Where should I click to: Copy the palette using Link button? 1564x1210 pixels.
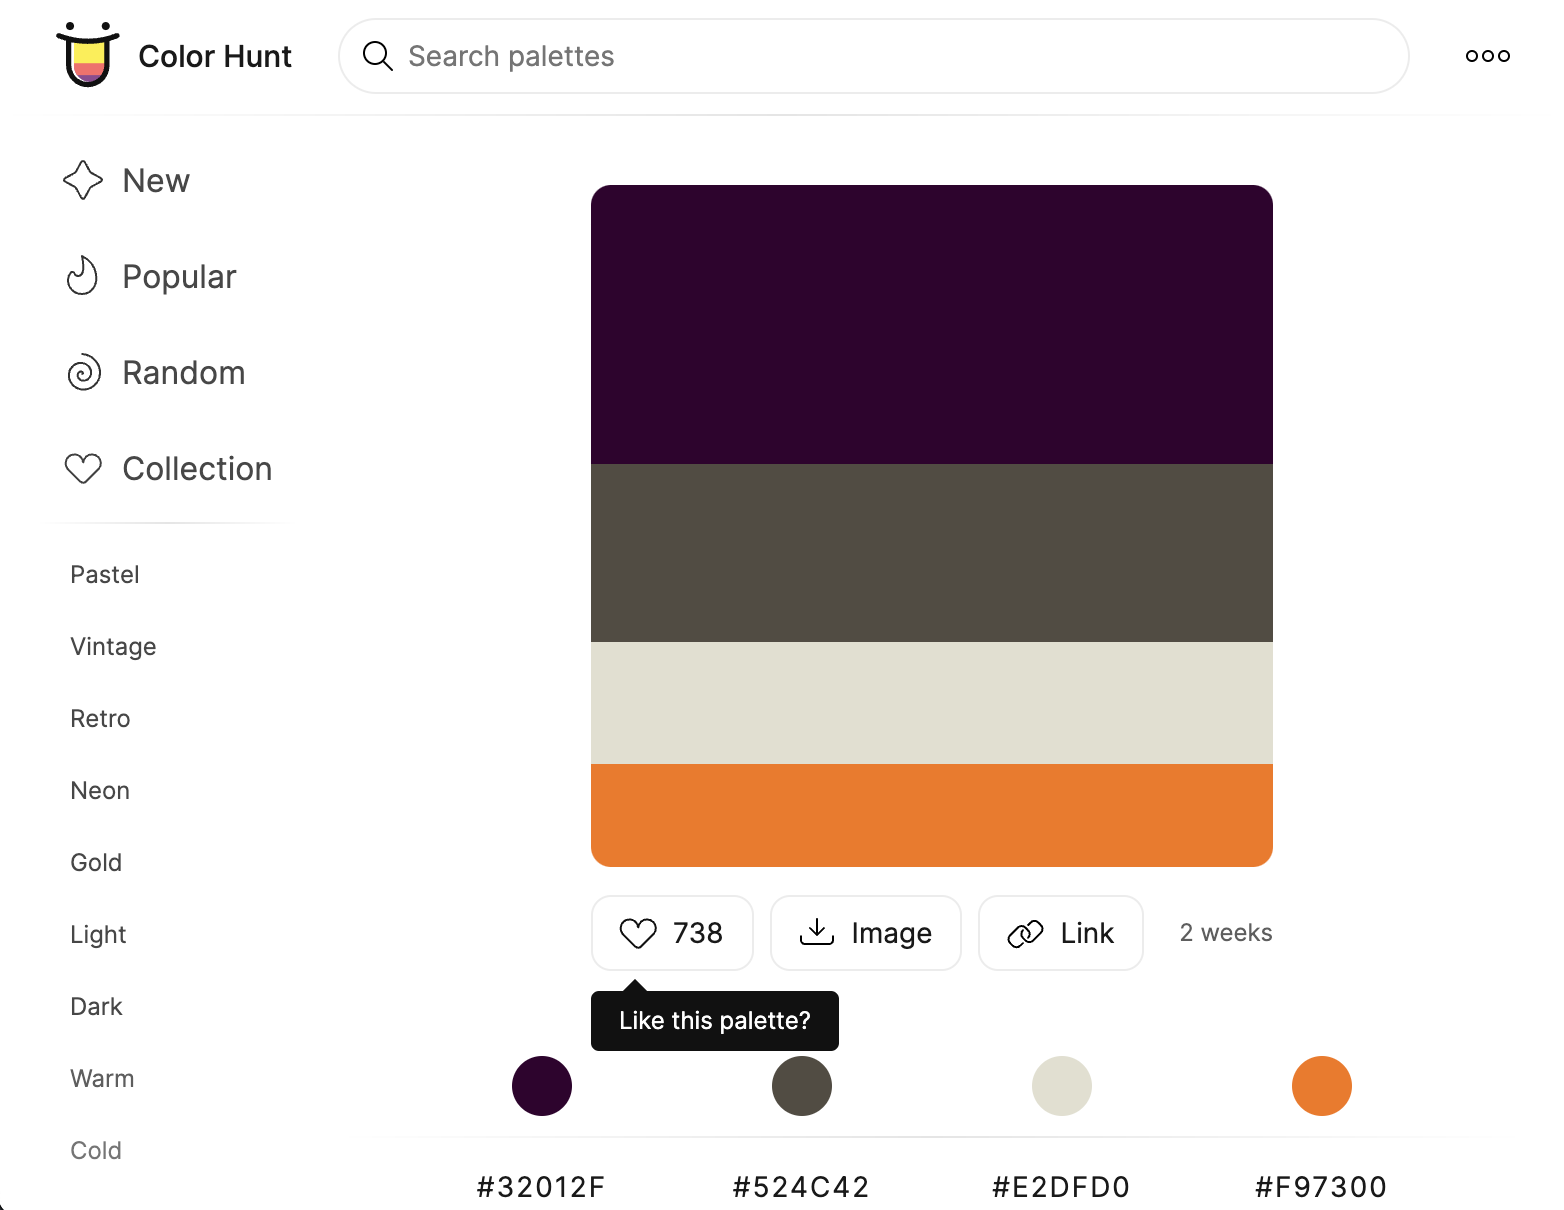[1060, 933]
